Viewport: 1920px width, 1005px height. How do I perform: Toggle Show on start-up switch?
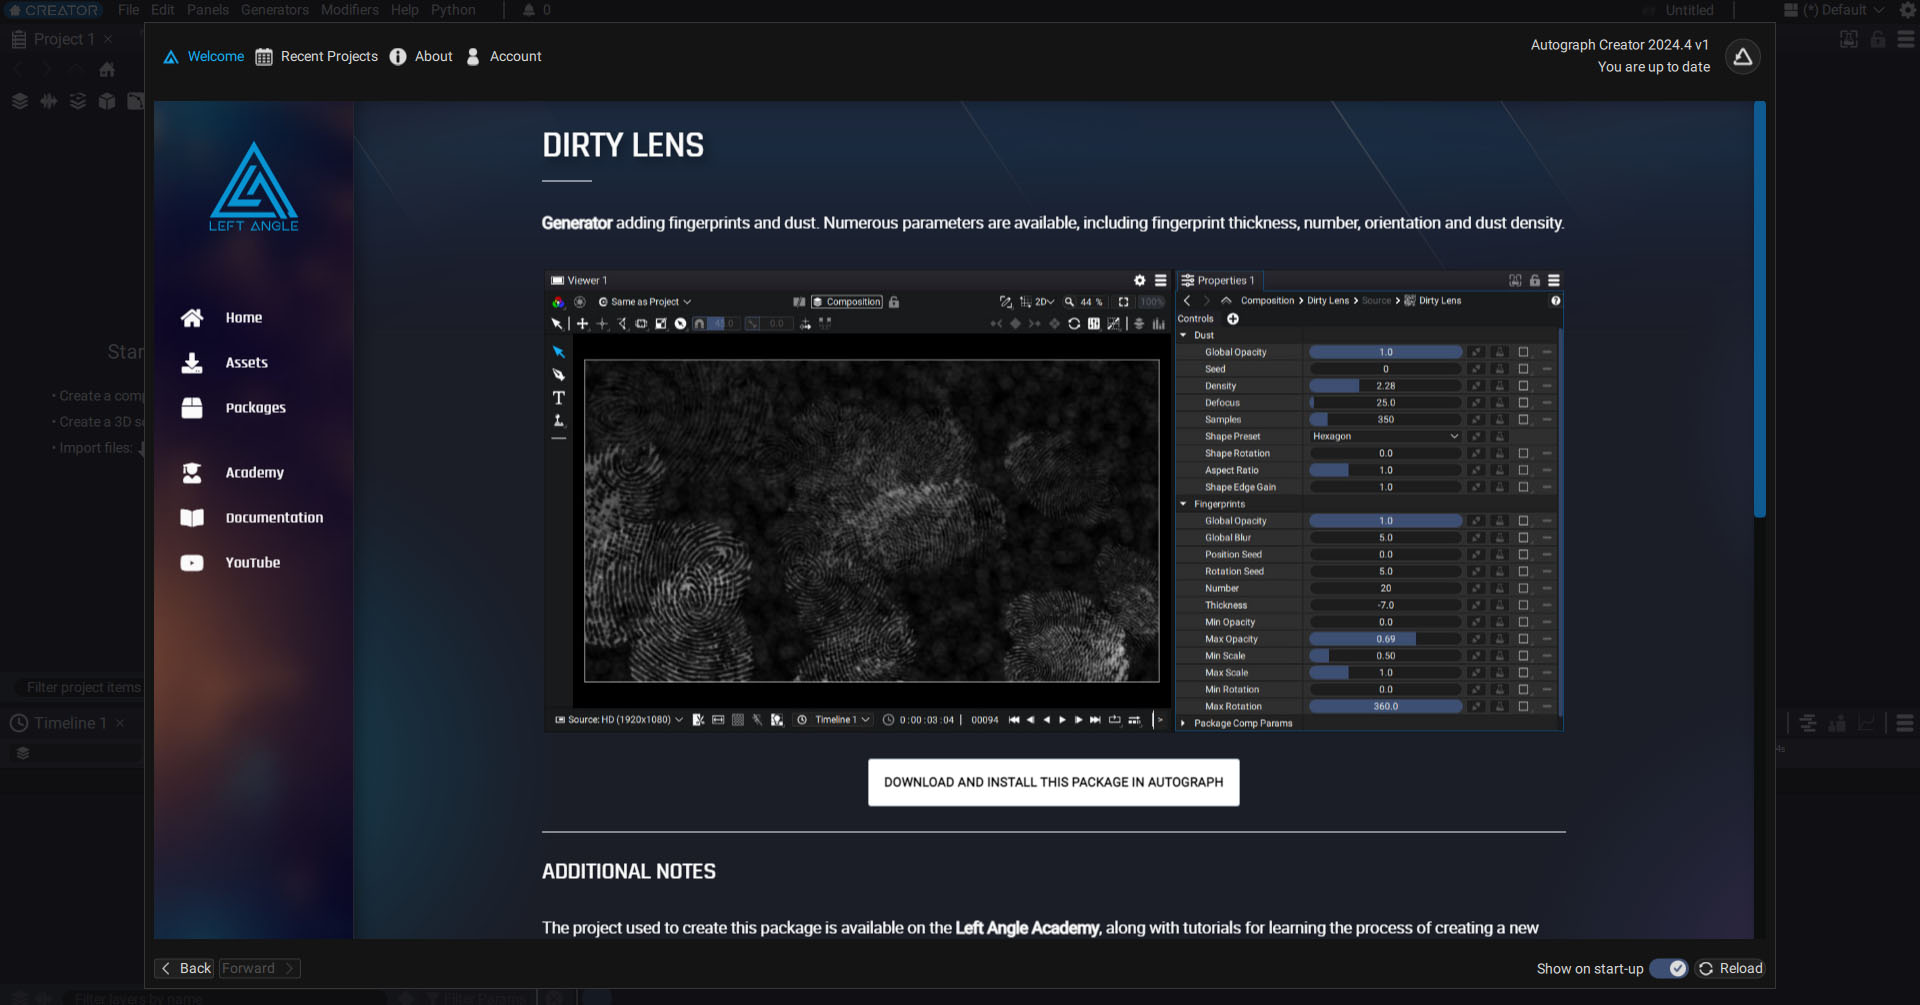pyautogui.click(x=1669, y=968)
